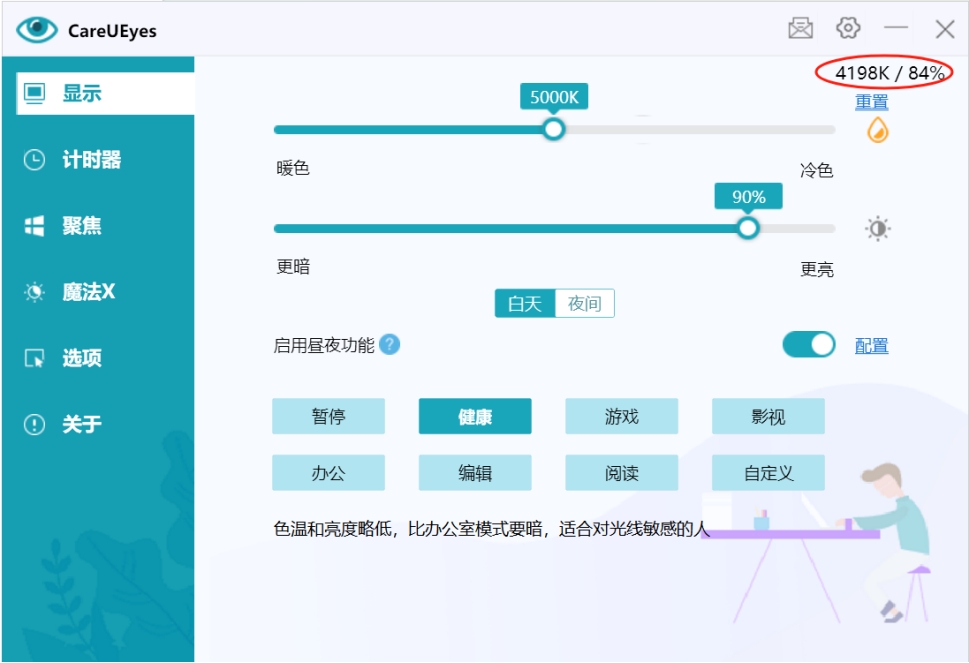Switch to the 魔法X section
This screenshot has width=969, height=663.
(x=87, y=292)
